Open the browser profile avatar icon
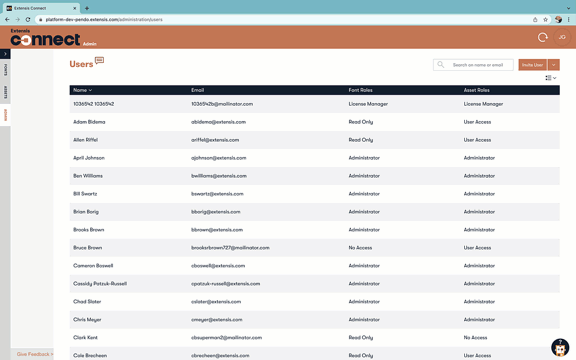Viewport: 576px width, 360px height. coord(558,19)
